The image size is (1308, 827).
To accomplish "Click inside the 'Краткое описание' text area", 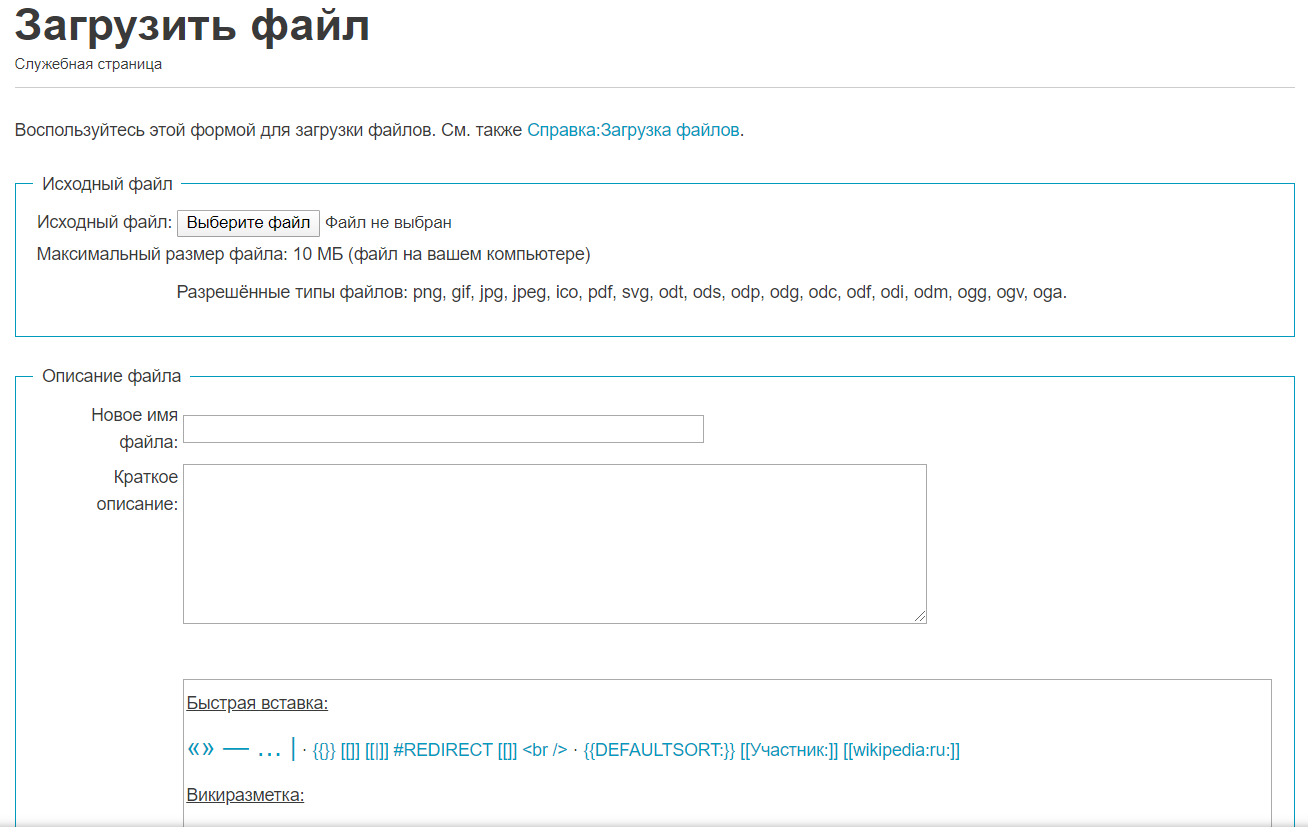I will pyautogui.click(x=555, y=544).
